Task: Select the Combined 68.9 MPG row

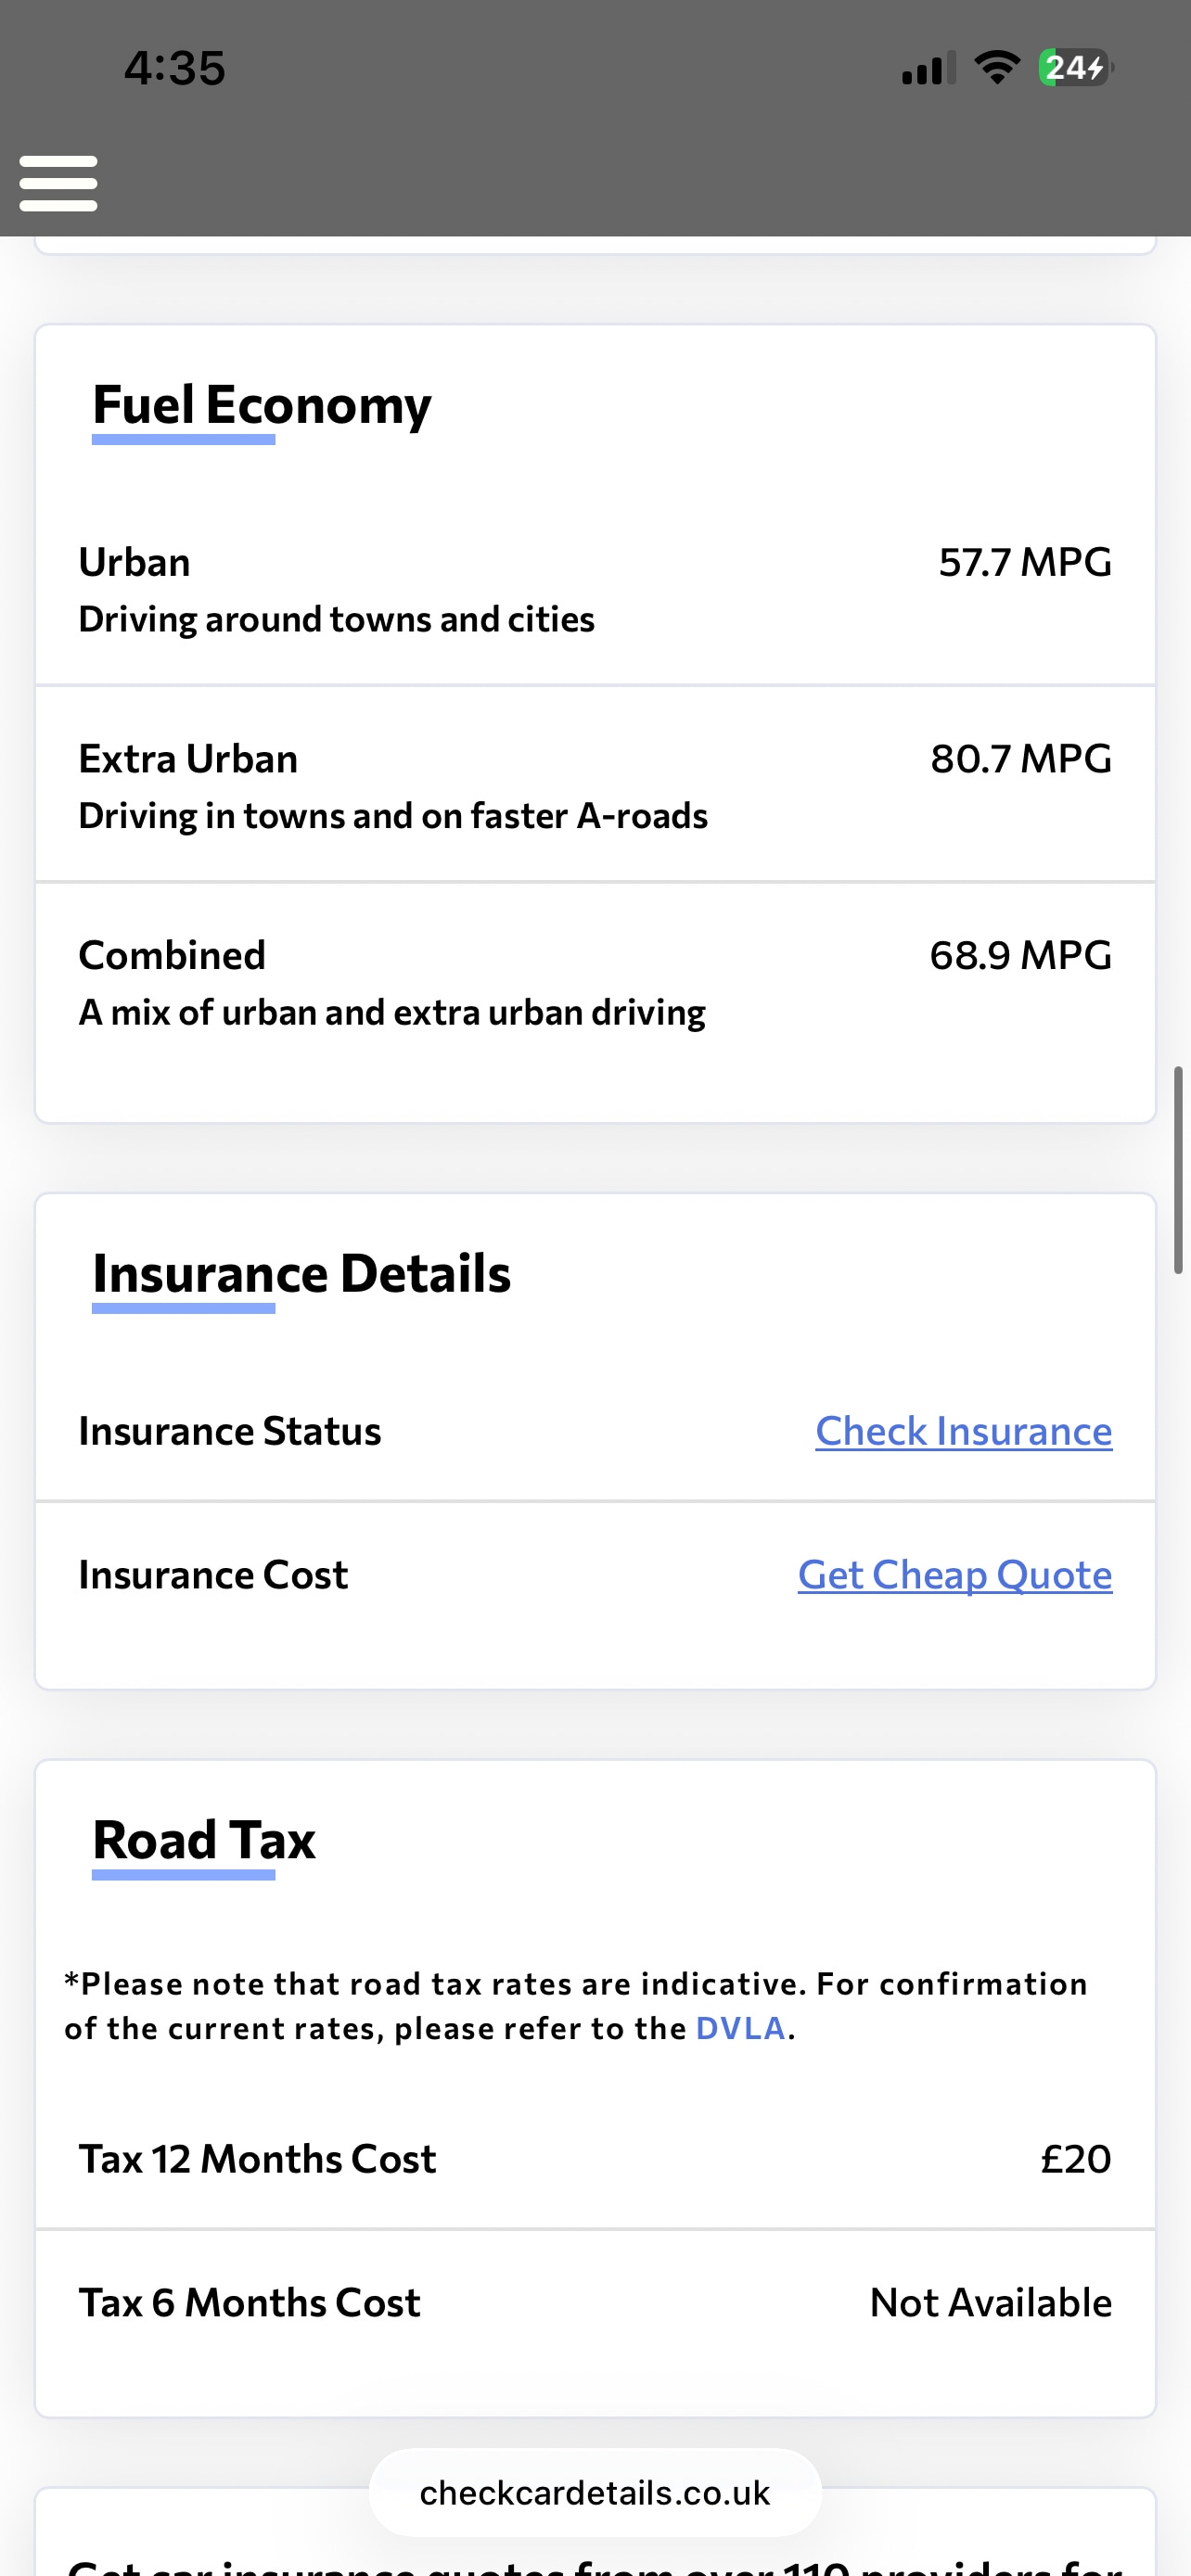Action: (x=595, y=983)
